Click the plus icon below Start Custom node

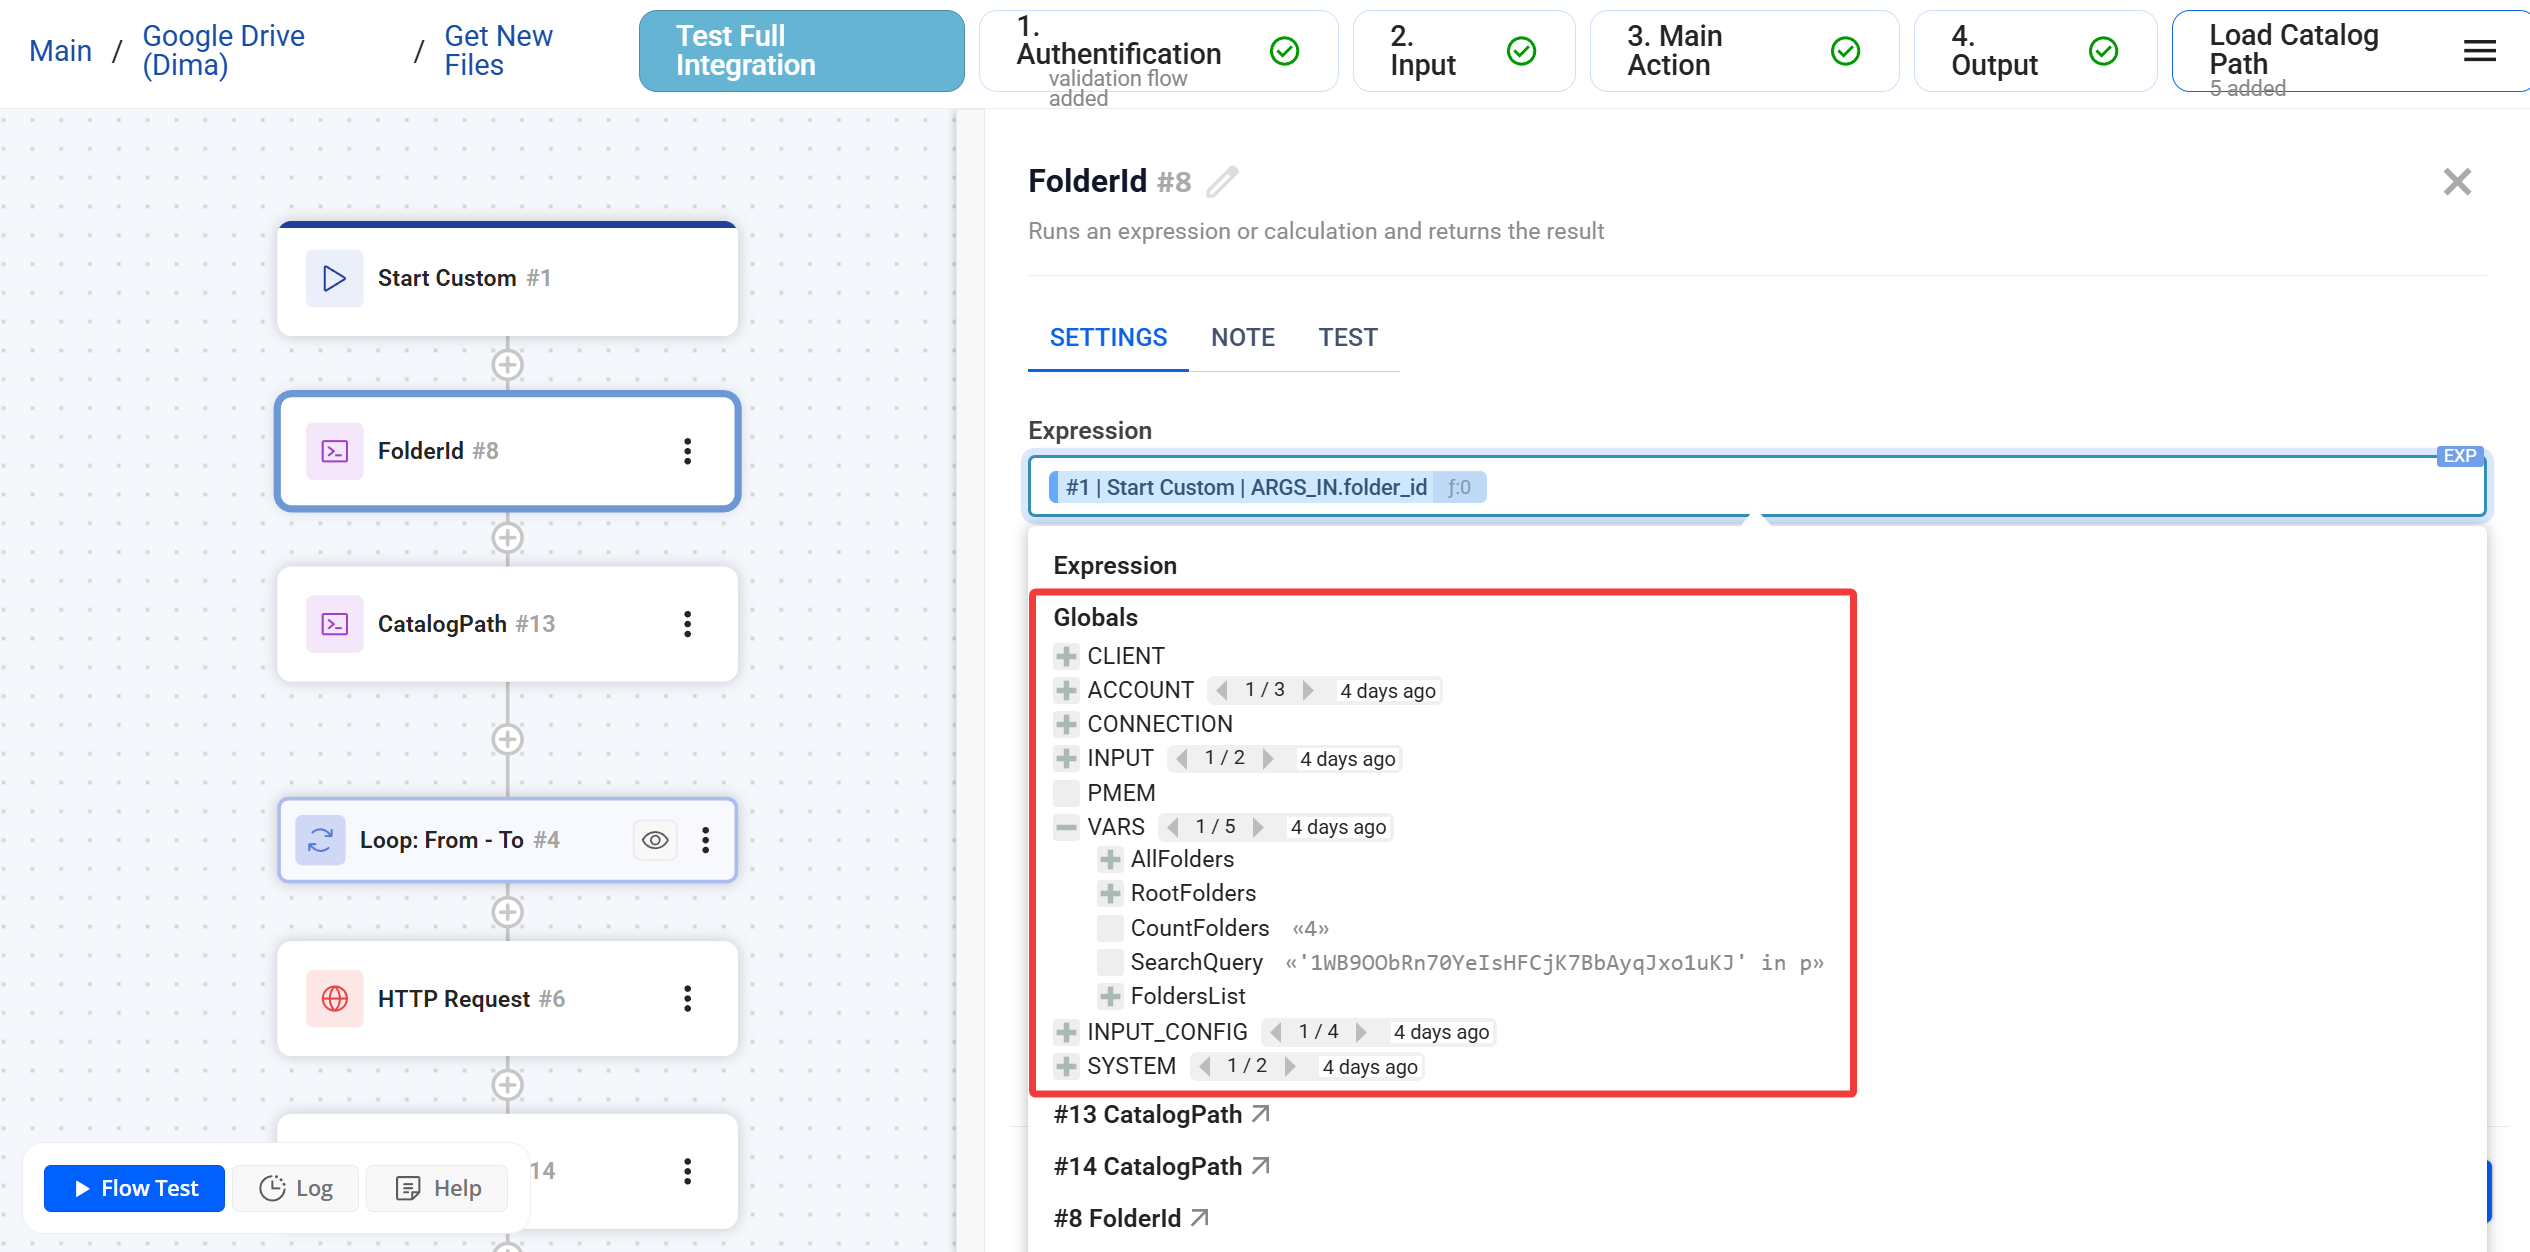pos(508,365)
